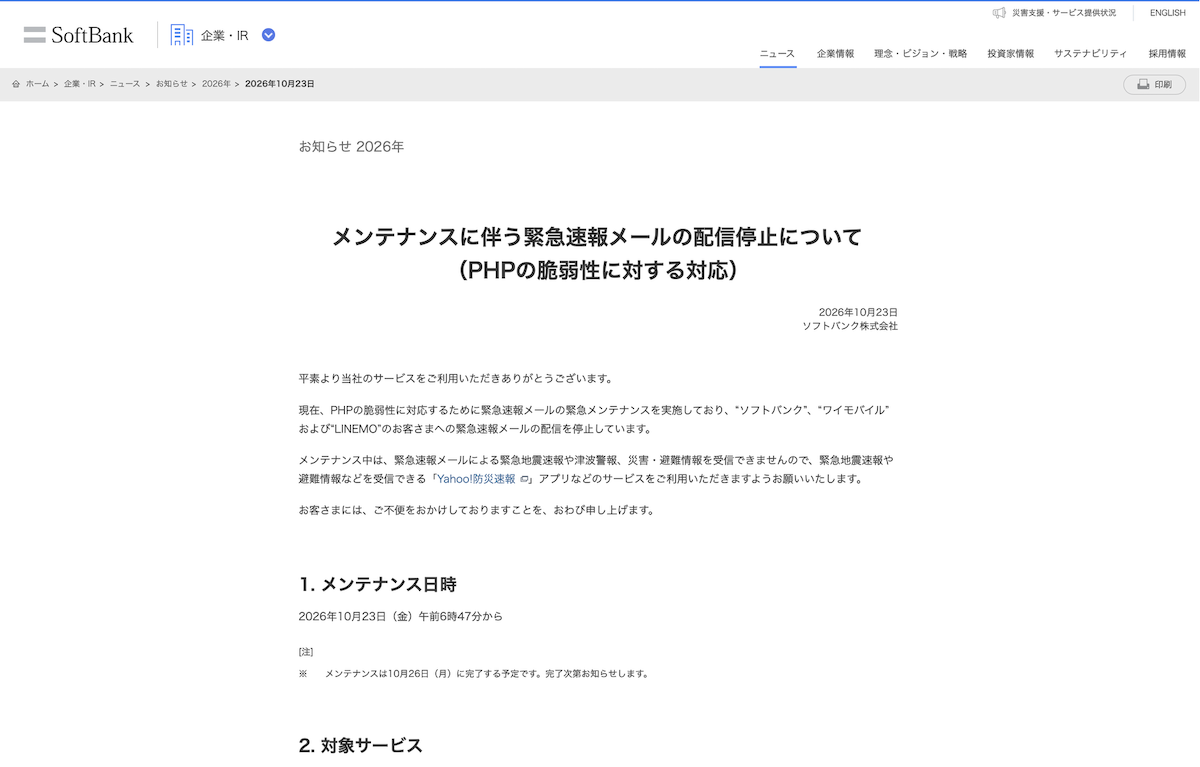
Task: Click the お知らせ 2026年 category heading
Action: point(351,146)
